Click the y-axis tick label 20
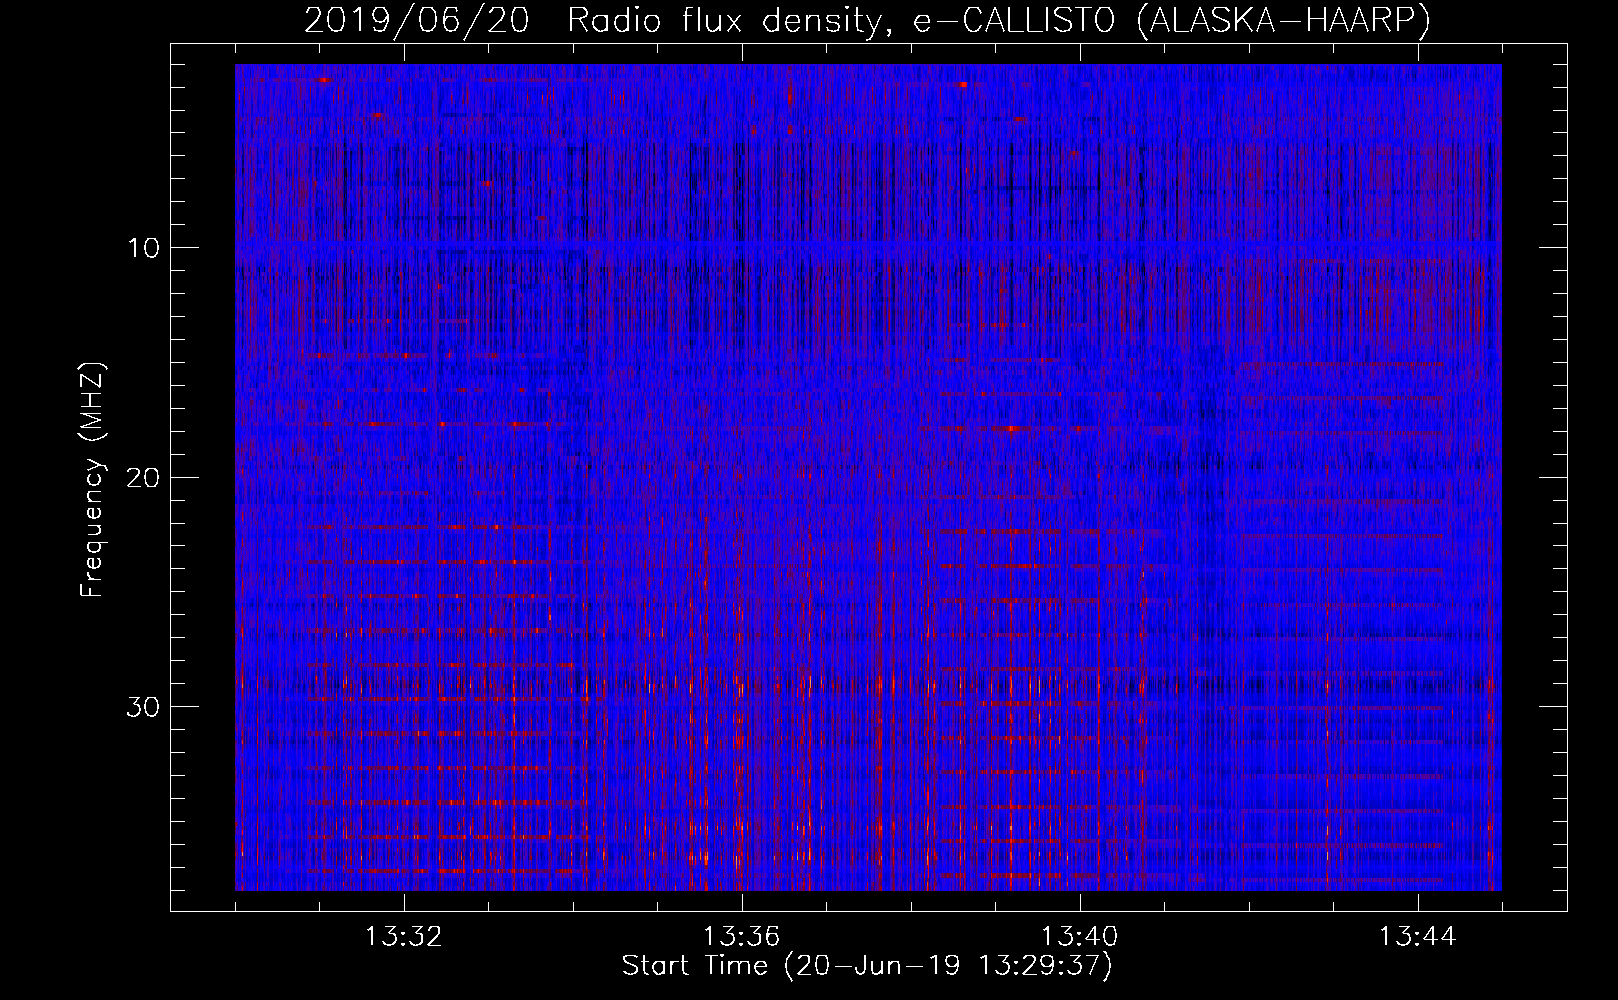 pos(144,478)
